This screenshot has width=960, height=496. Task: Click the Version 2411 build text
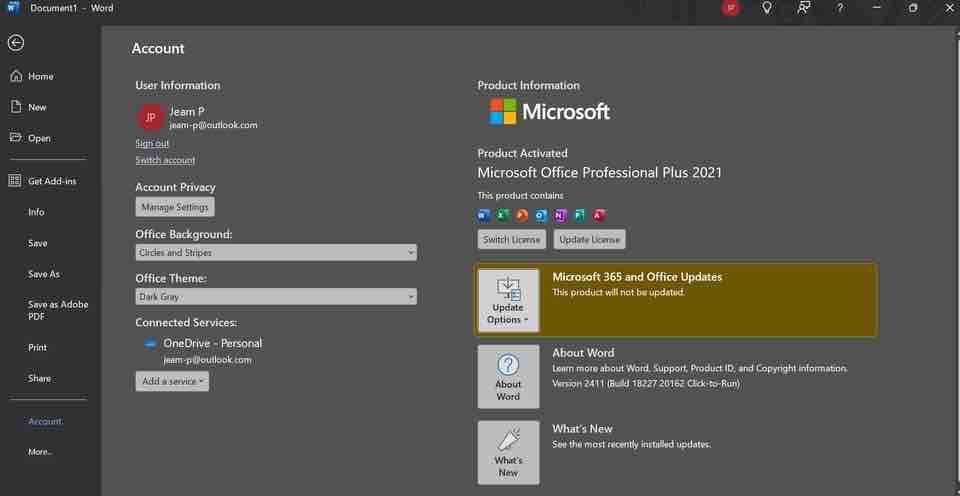pyautogui.click(x=646, y=384)
